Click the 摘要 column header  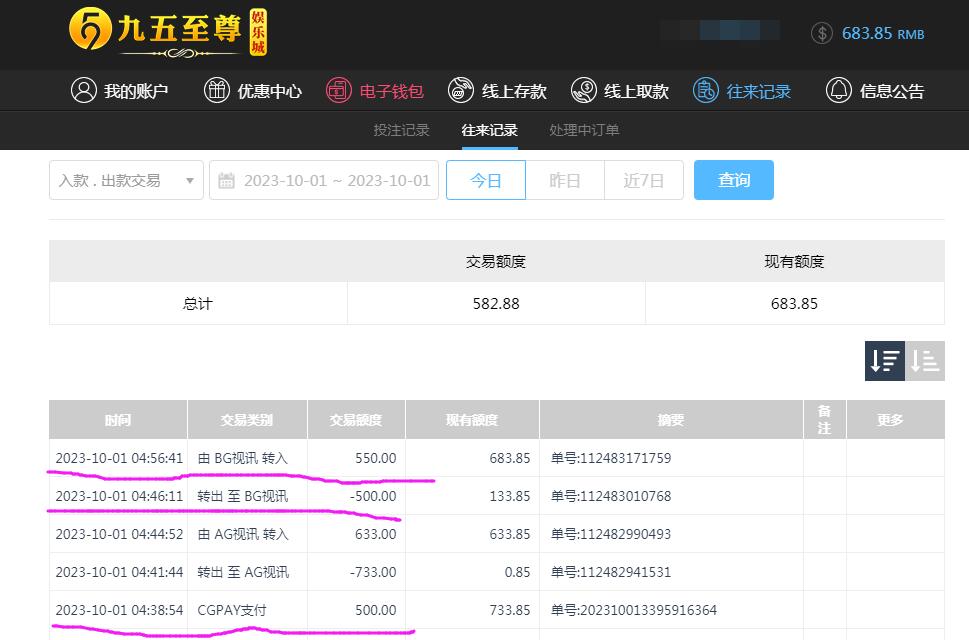pos(671,419)
